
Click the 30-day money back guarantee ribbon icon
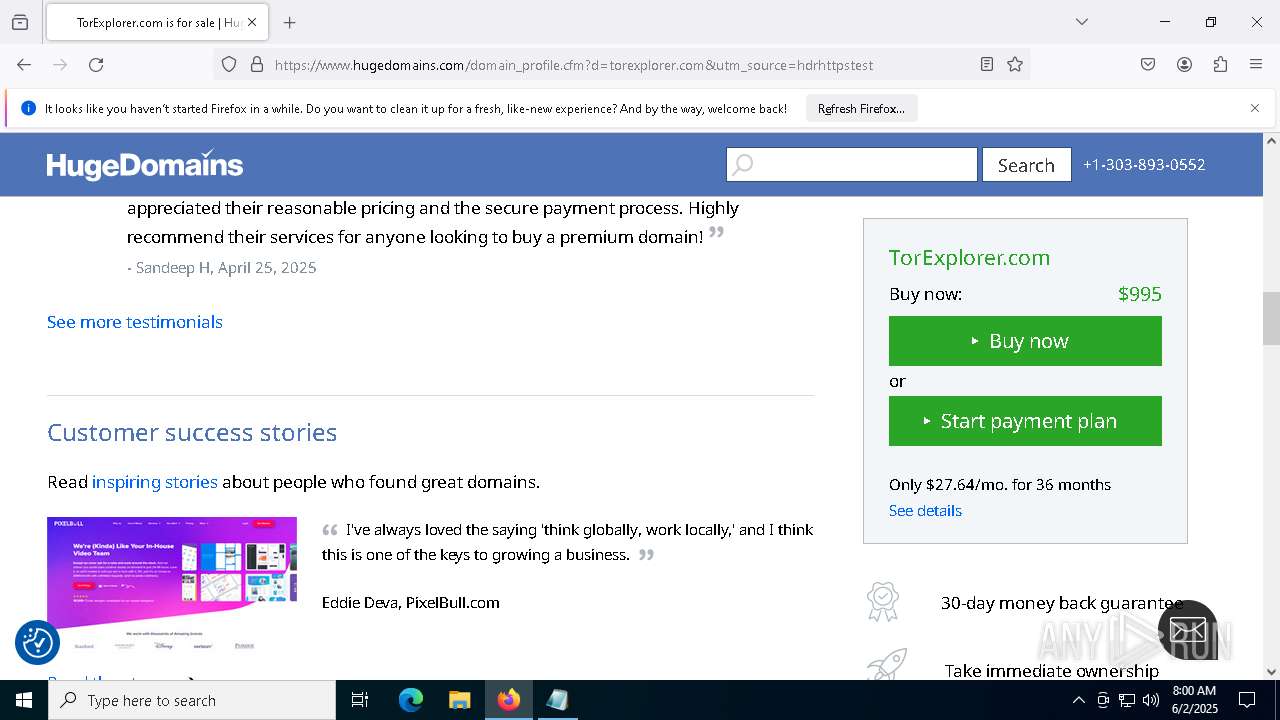(883, 602)
